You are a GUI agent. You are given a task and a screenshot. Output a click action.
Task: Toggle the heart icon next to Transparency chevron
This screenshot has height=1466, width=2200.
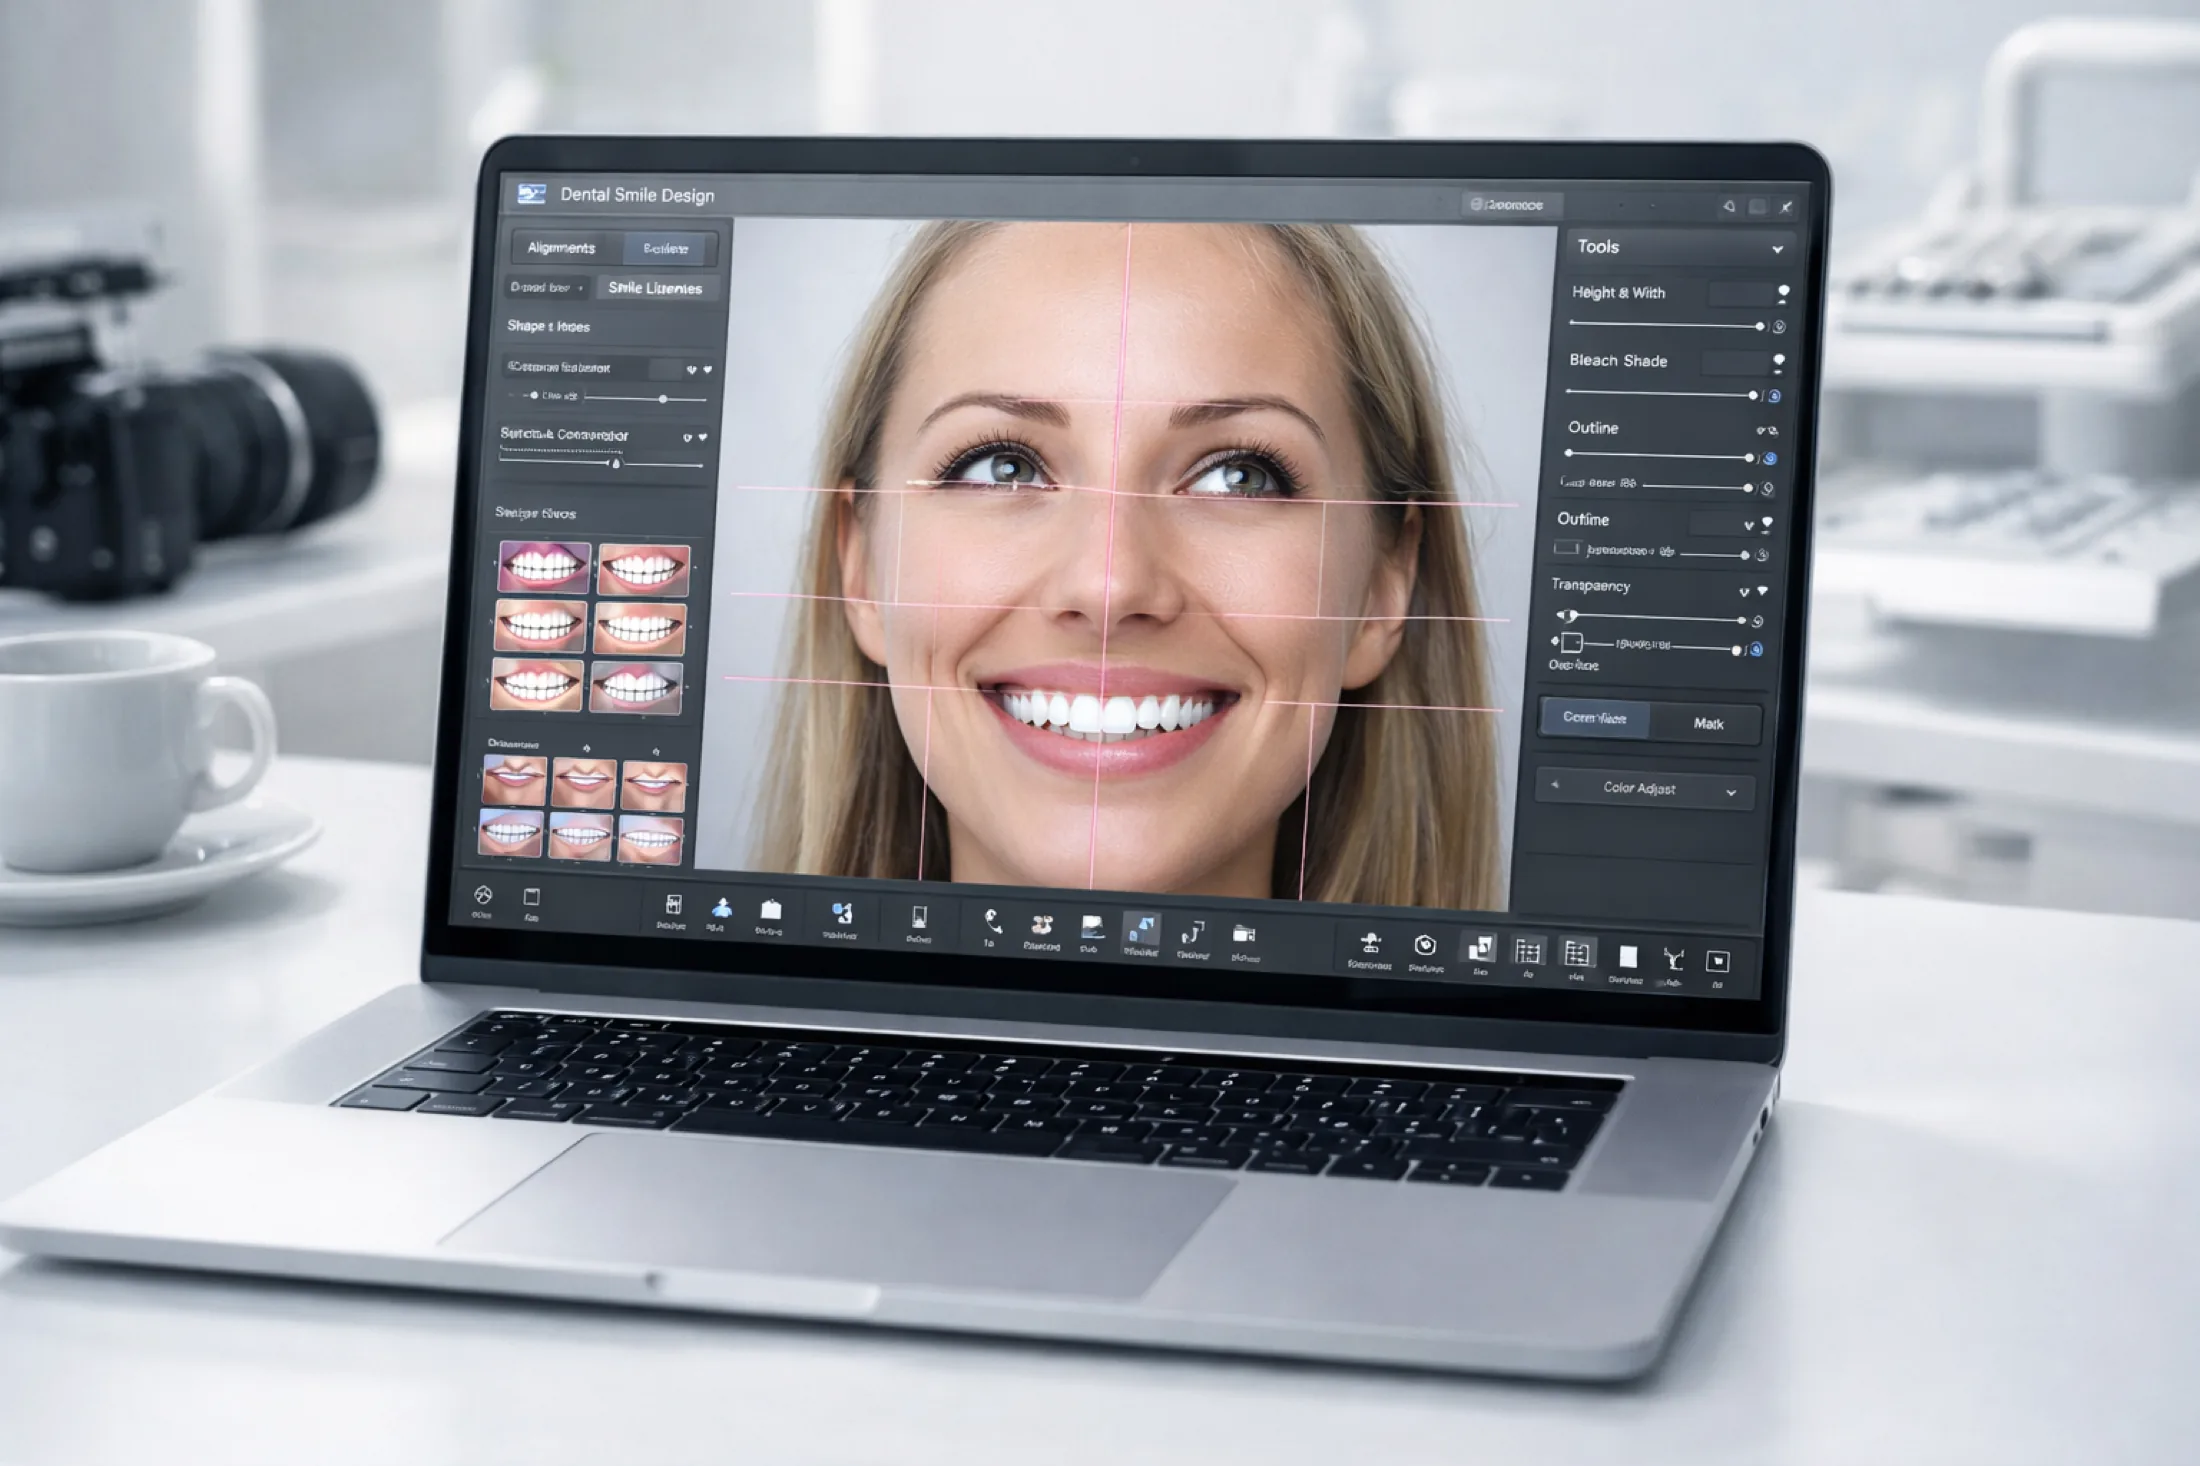pyautogui.click(x=1762, y=591)
